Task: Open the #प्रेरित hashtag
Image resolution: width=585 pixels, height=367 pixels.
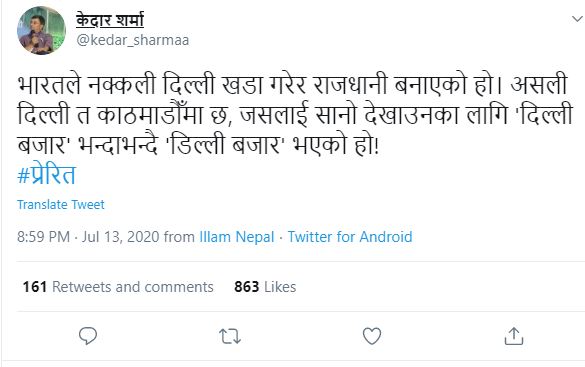Action: pyautogui.click(x=47, y=174)
